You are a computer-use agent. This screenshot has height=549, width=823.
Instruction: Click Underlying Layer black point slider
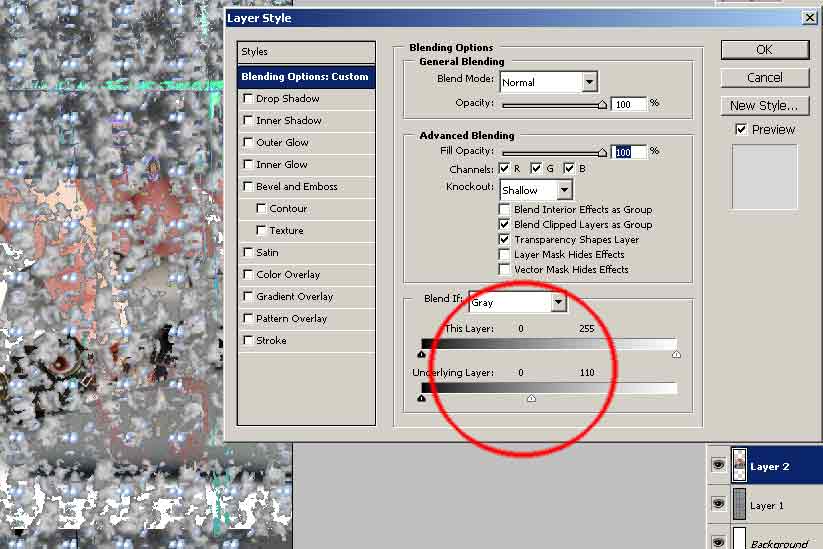[421, 398]
